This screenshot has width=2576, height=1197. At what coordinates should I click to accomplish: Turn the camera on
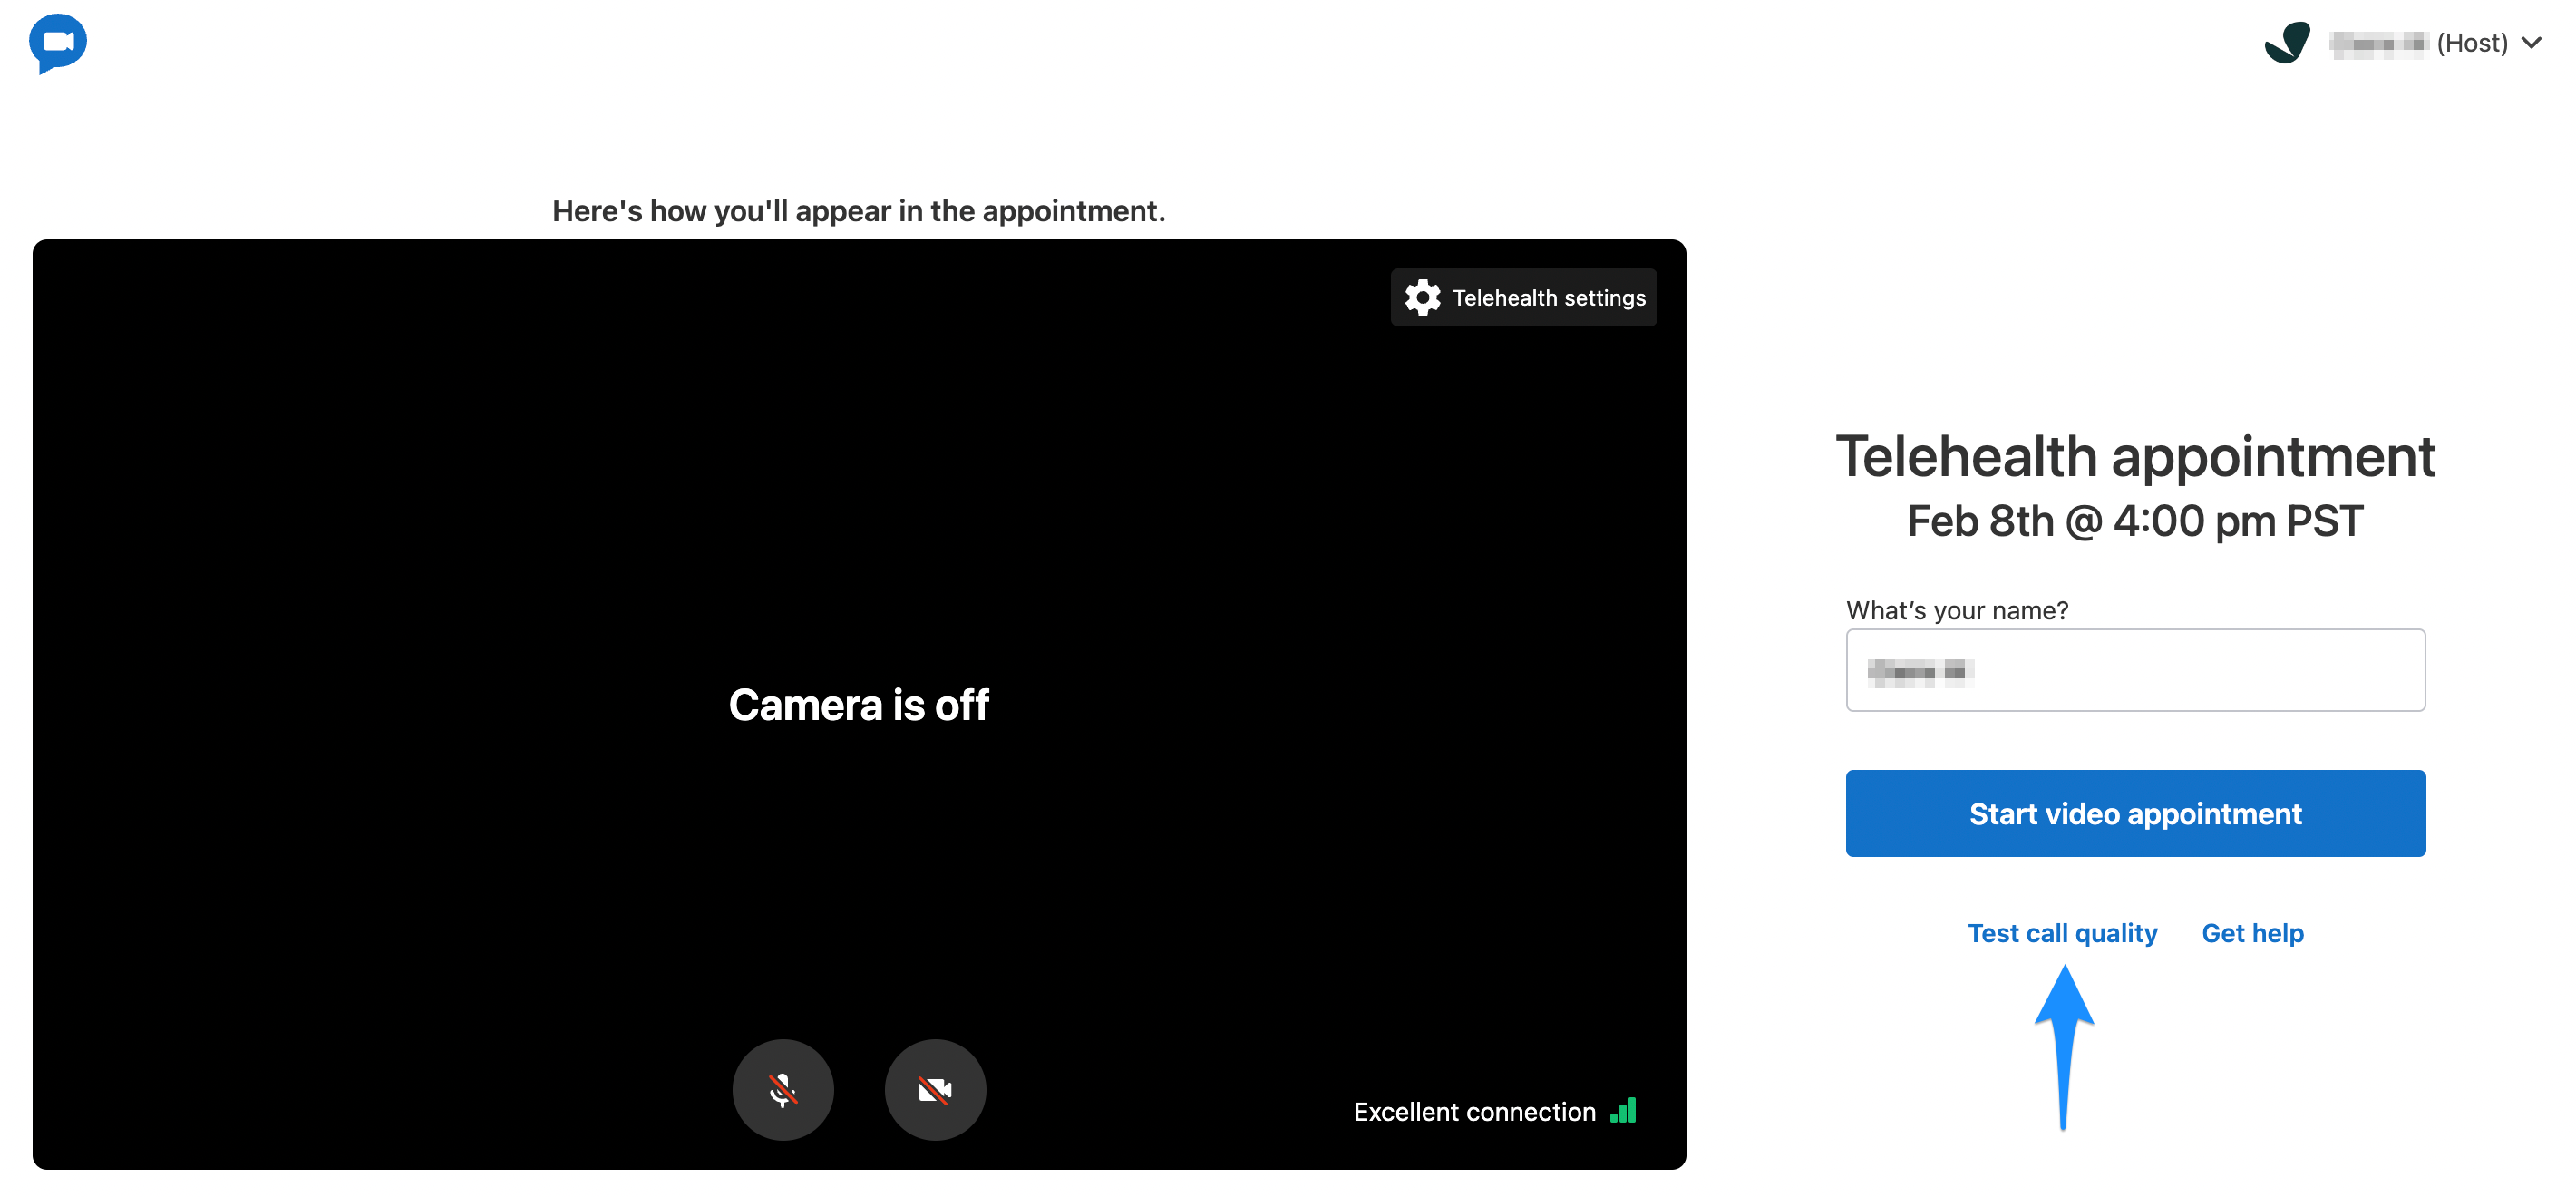(935, 1089)
